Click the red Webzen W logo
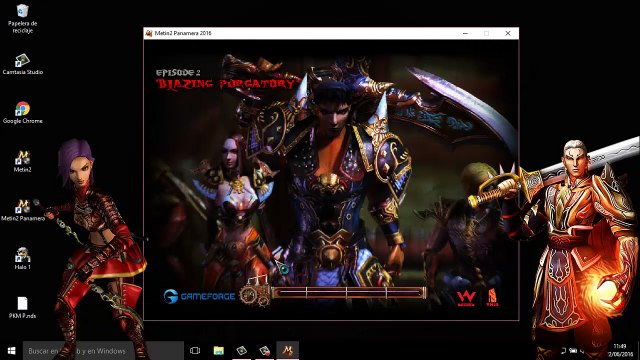The image size is (640, 360). pyautogui.click(x=466, y=297)
